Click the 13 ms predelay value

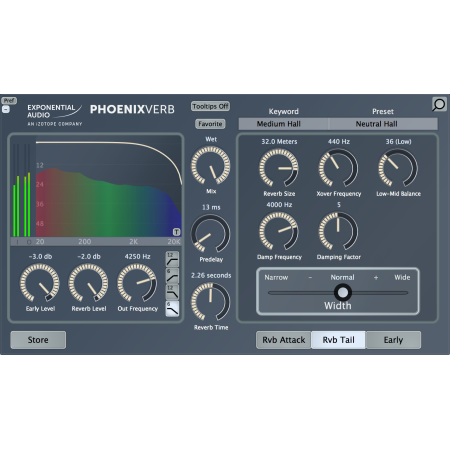tap(211, 207)
